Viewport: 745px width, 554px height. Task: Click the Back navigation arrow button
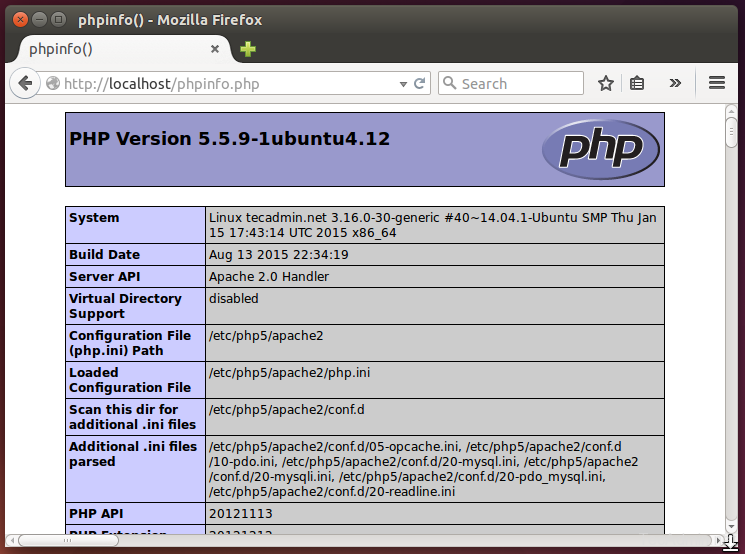[x=25, y=84]
